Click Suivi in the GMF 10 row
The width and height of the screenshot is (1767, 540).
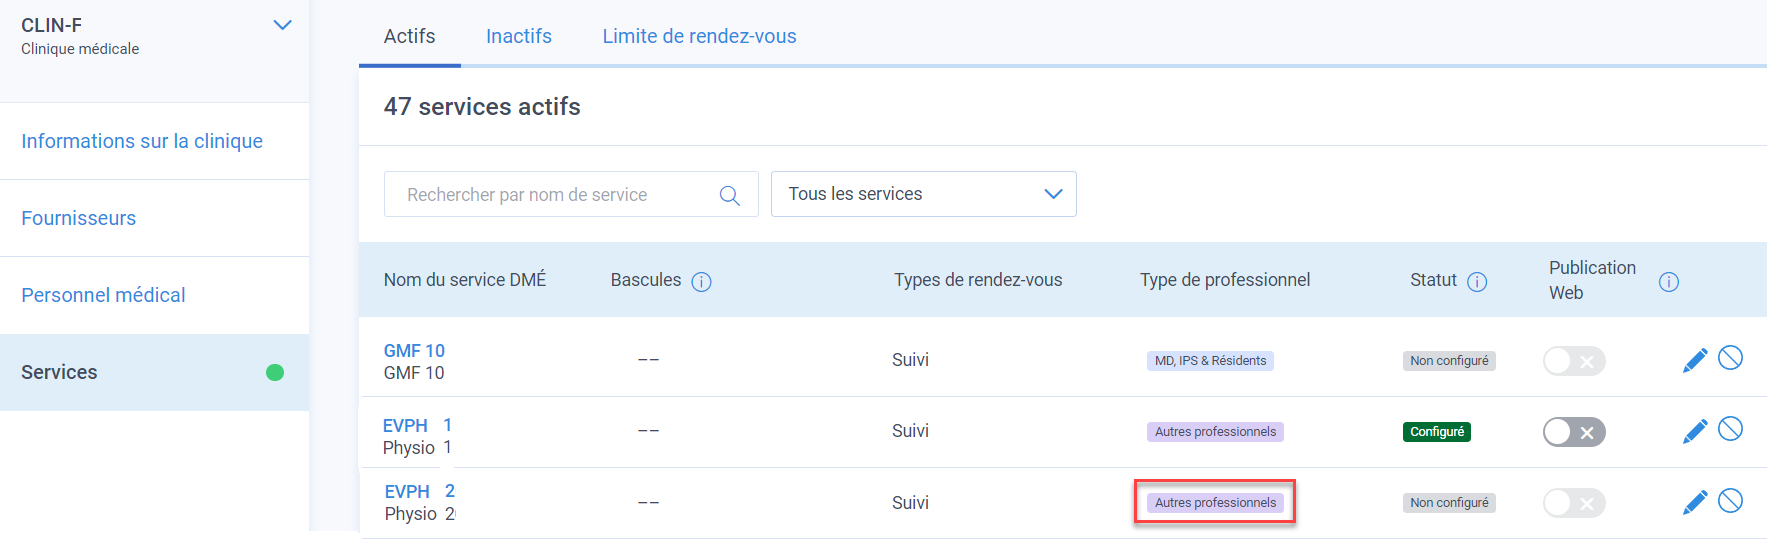point(910,360)
